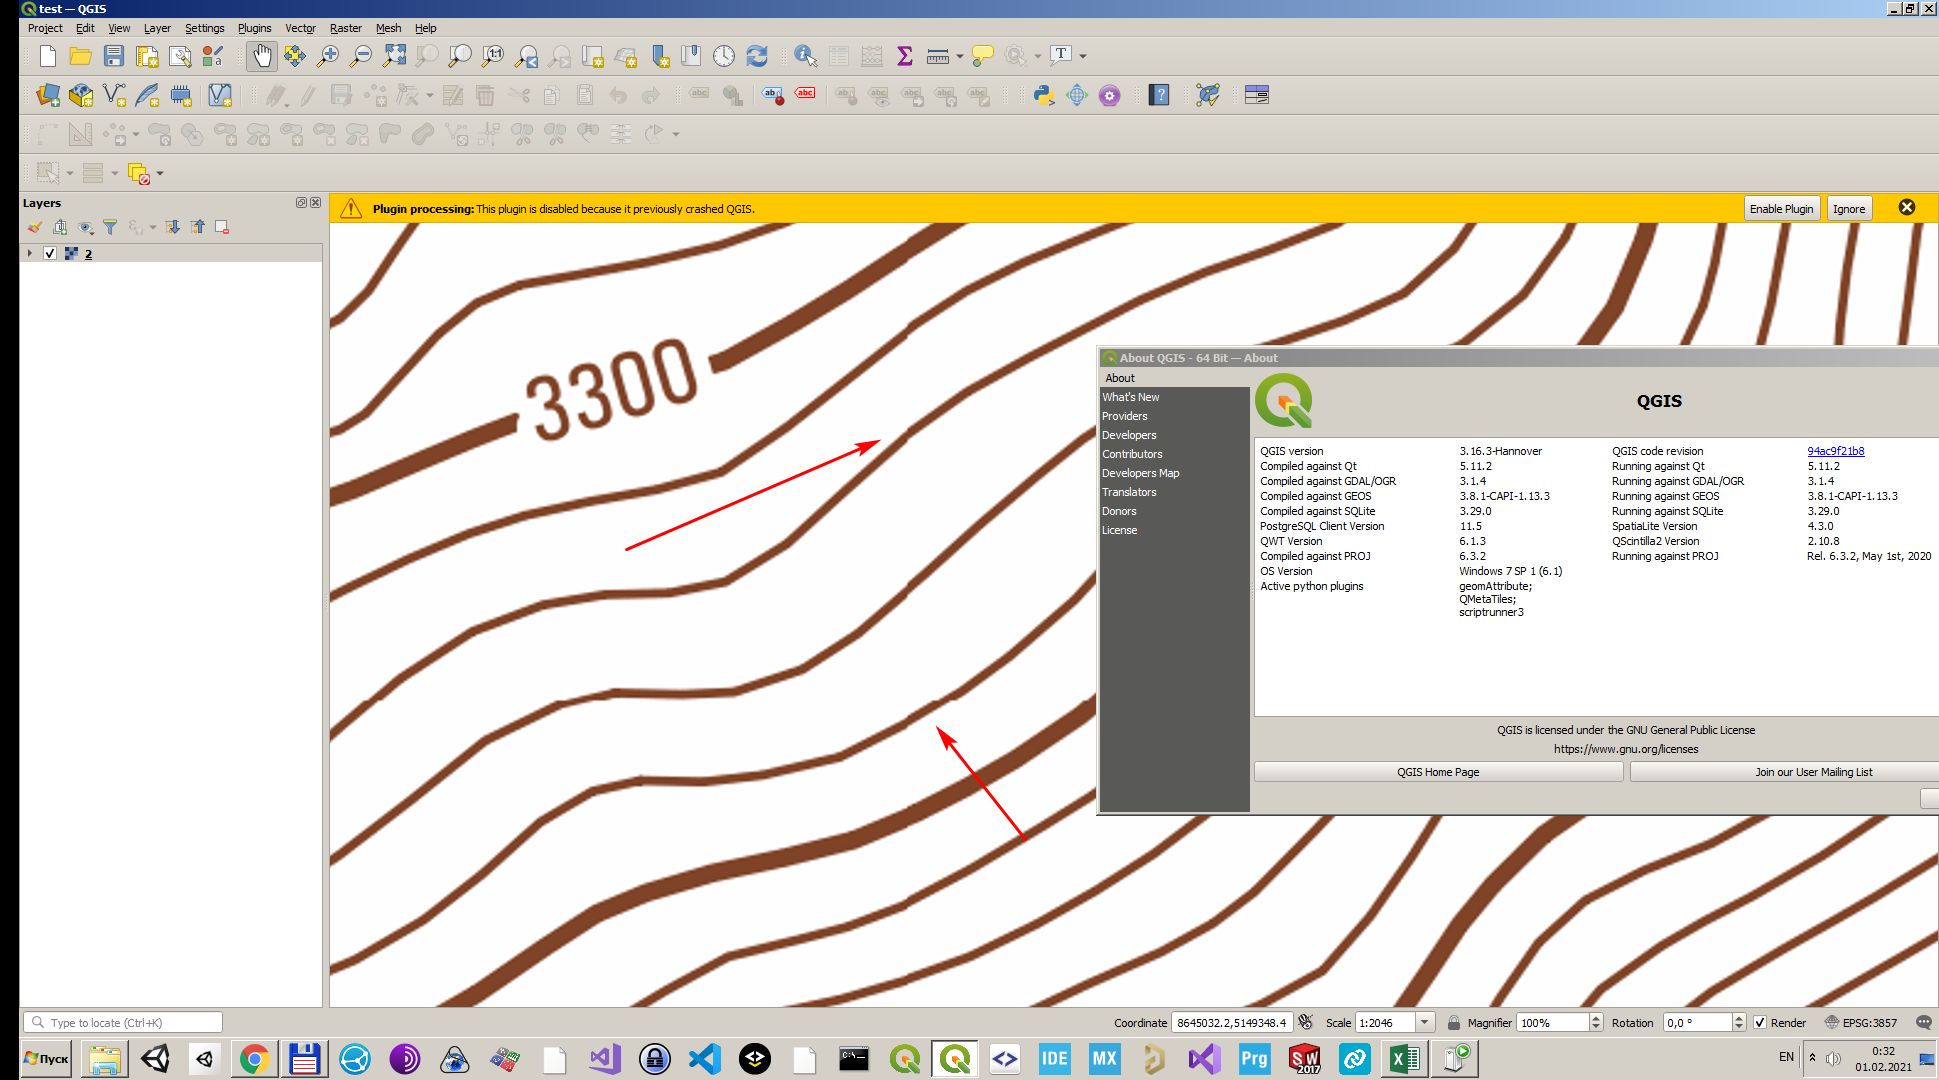Select the Pan Map tool
This screenshot has width=1939, height=1080.
point(262,57)
